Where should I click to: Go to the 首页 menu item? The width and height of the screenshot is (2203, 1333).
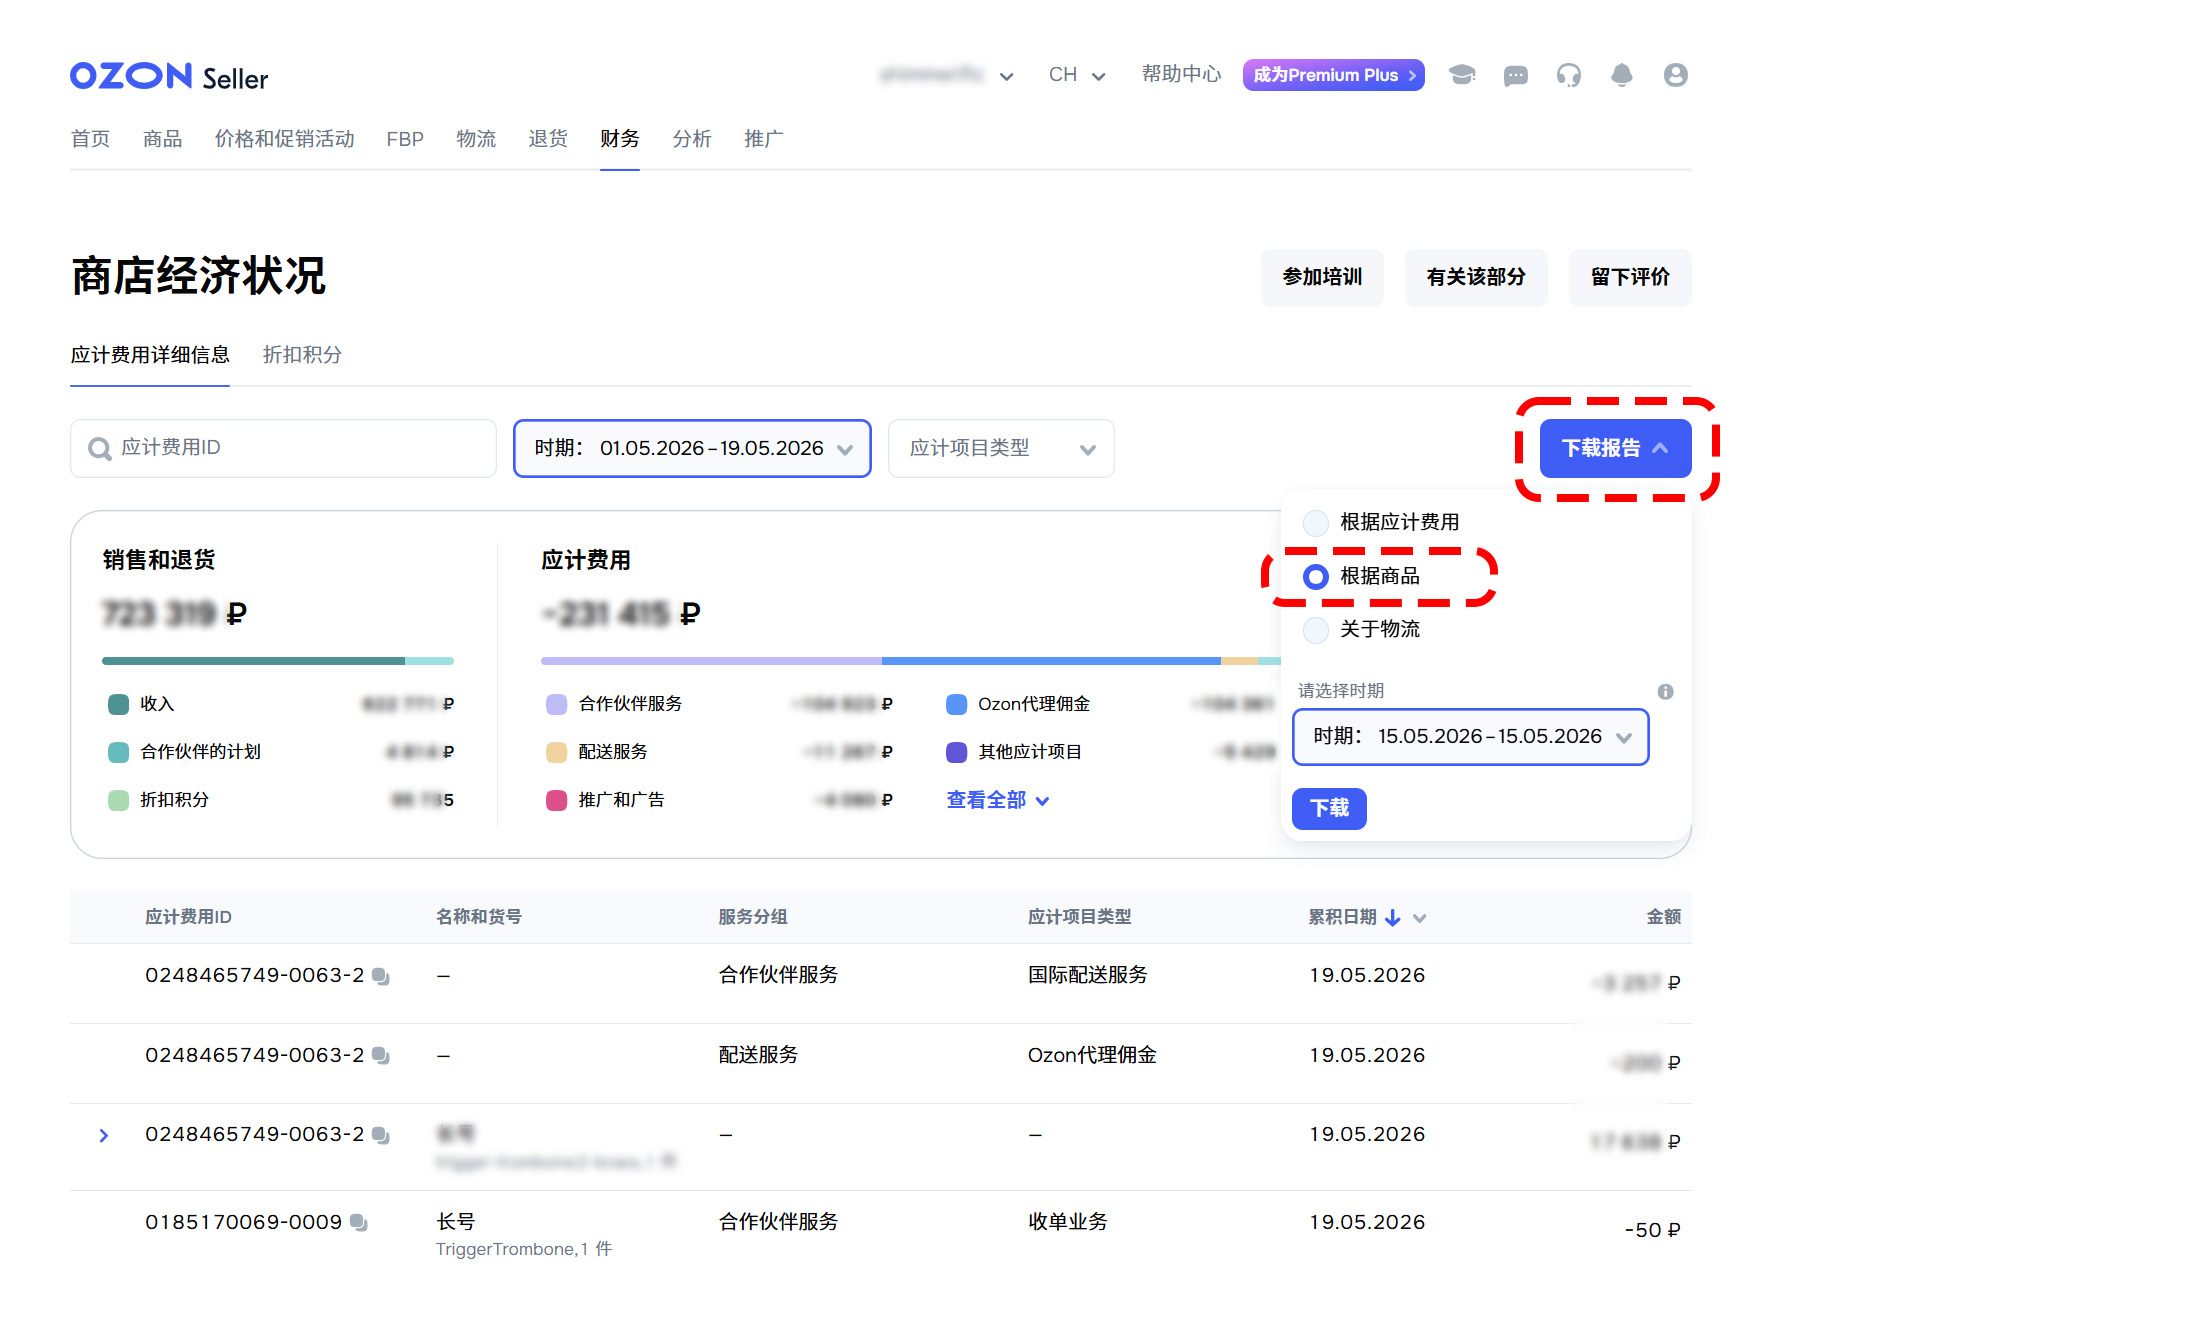coord(91,139)
